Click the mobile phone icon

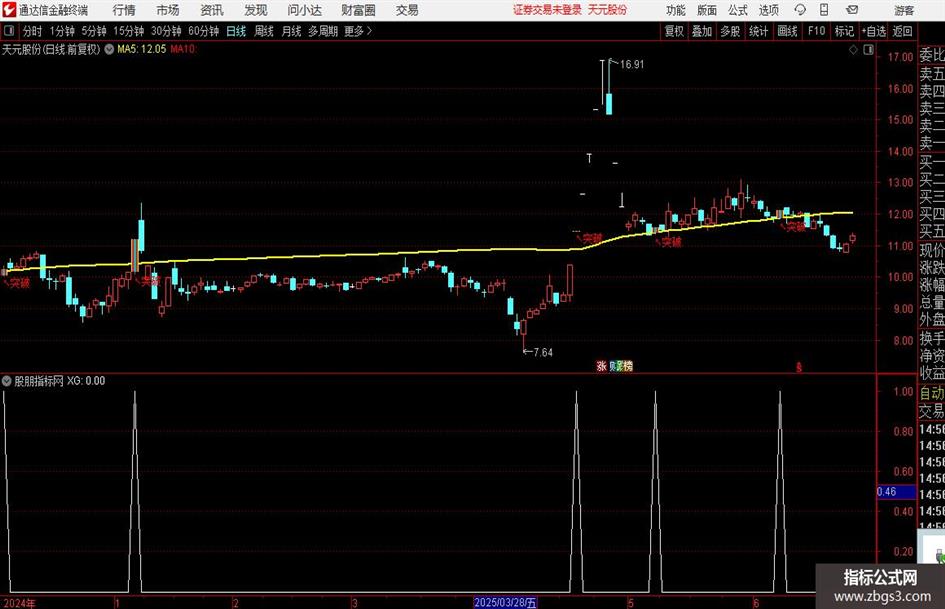click(x=824, y=10)
